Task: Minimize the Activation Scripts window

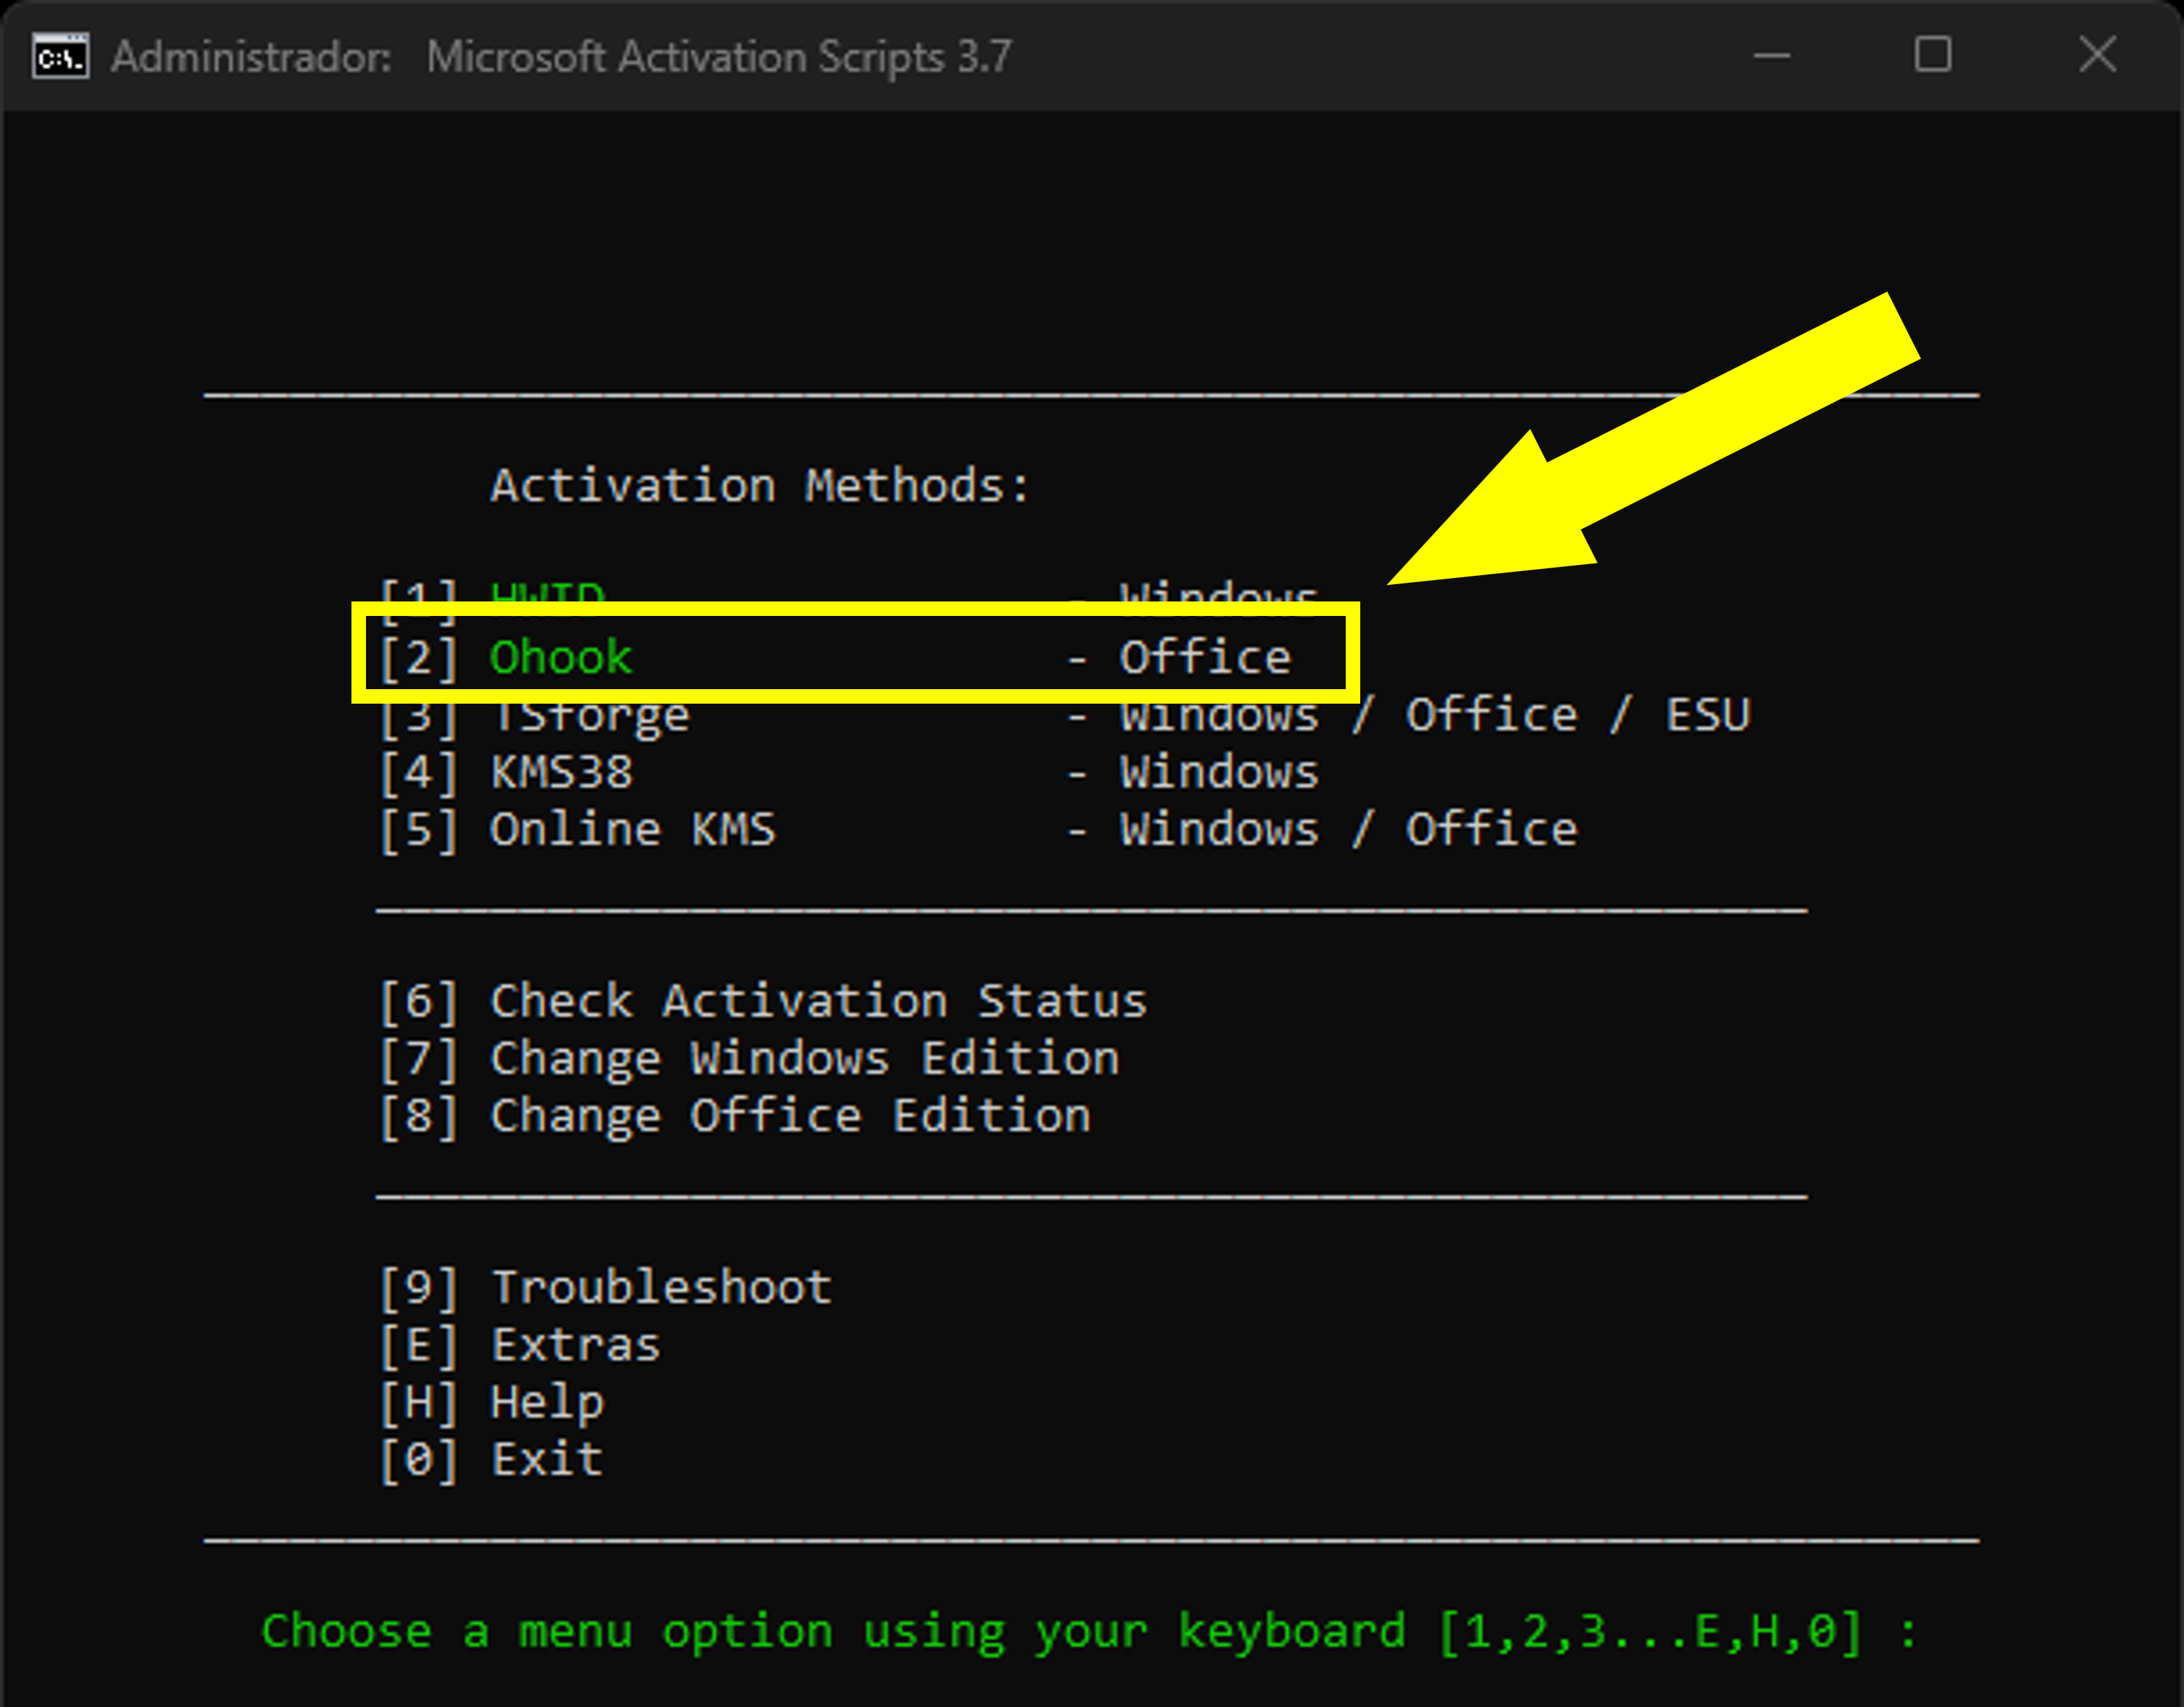Action: click(1772, 56)
